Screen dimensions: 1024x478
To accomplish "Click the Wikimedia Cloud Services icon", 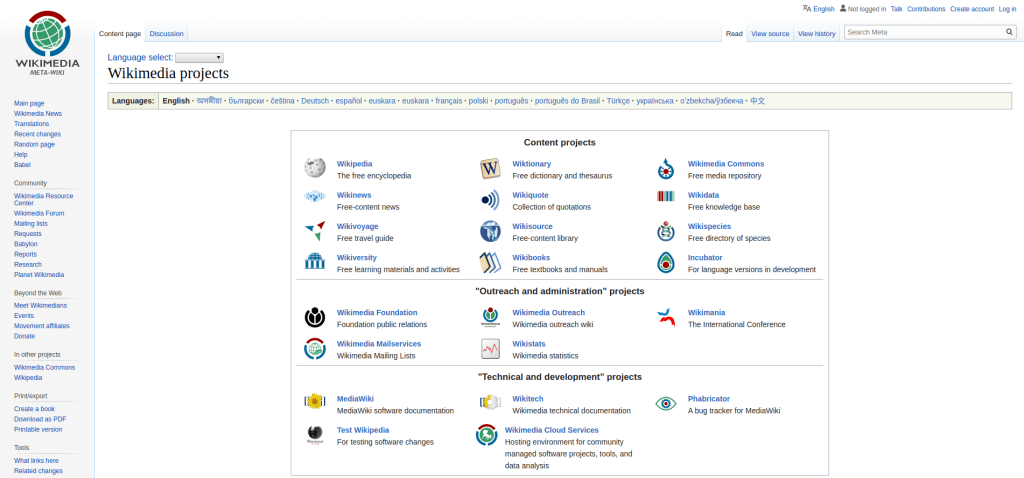I will (487, 435).
